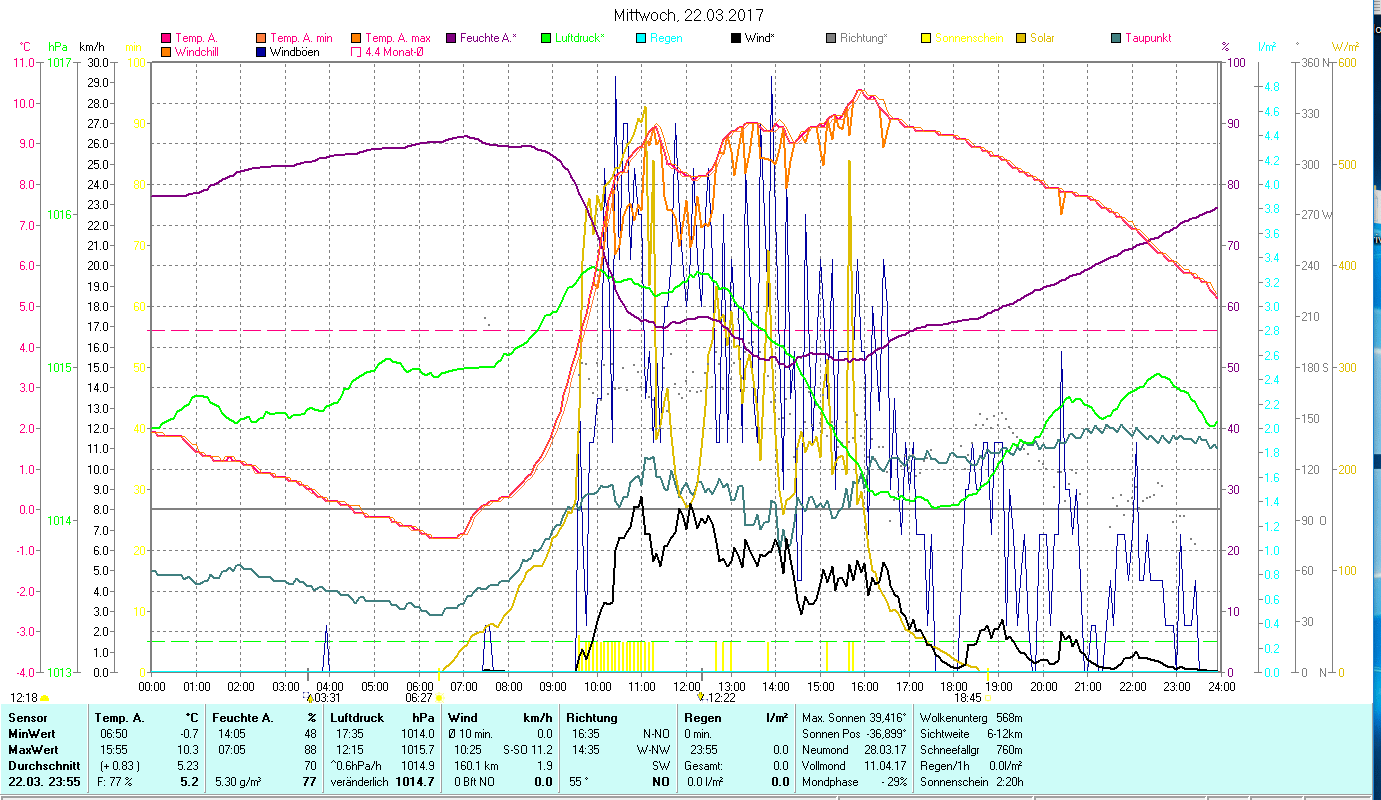Click the pink Temp. A. legend swatch
The height and width of the screenshot is (800, 1381).
[166, 38]
